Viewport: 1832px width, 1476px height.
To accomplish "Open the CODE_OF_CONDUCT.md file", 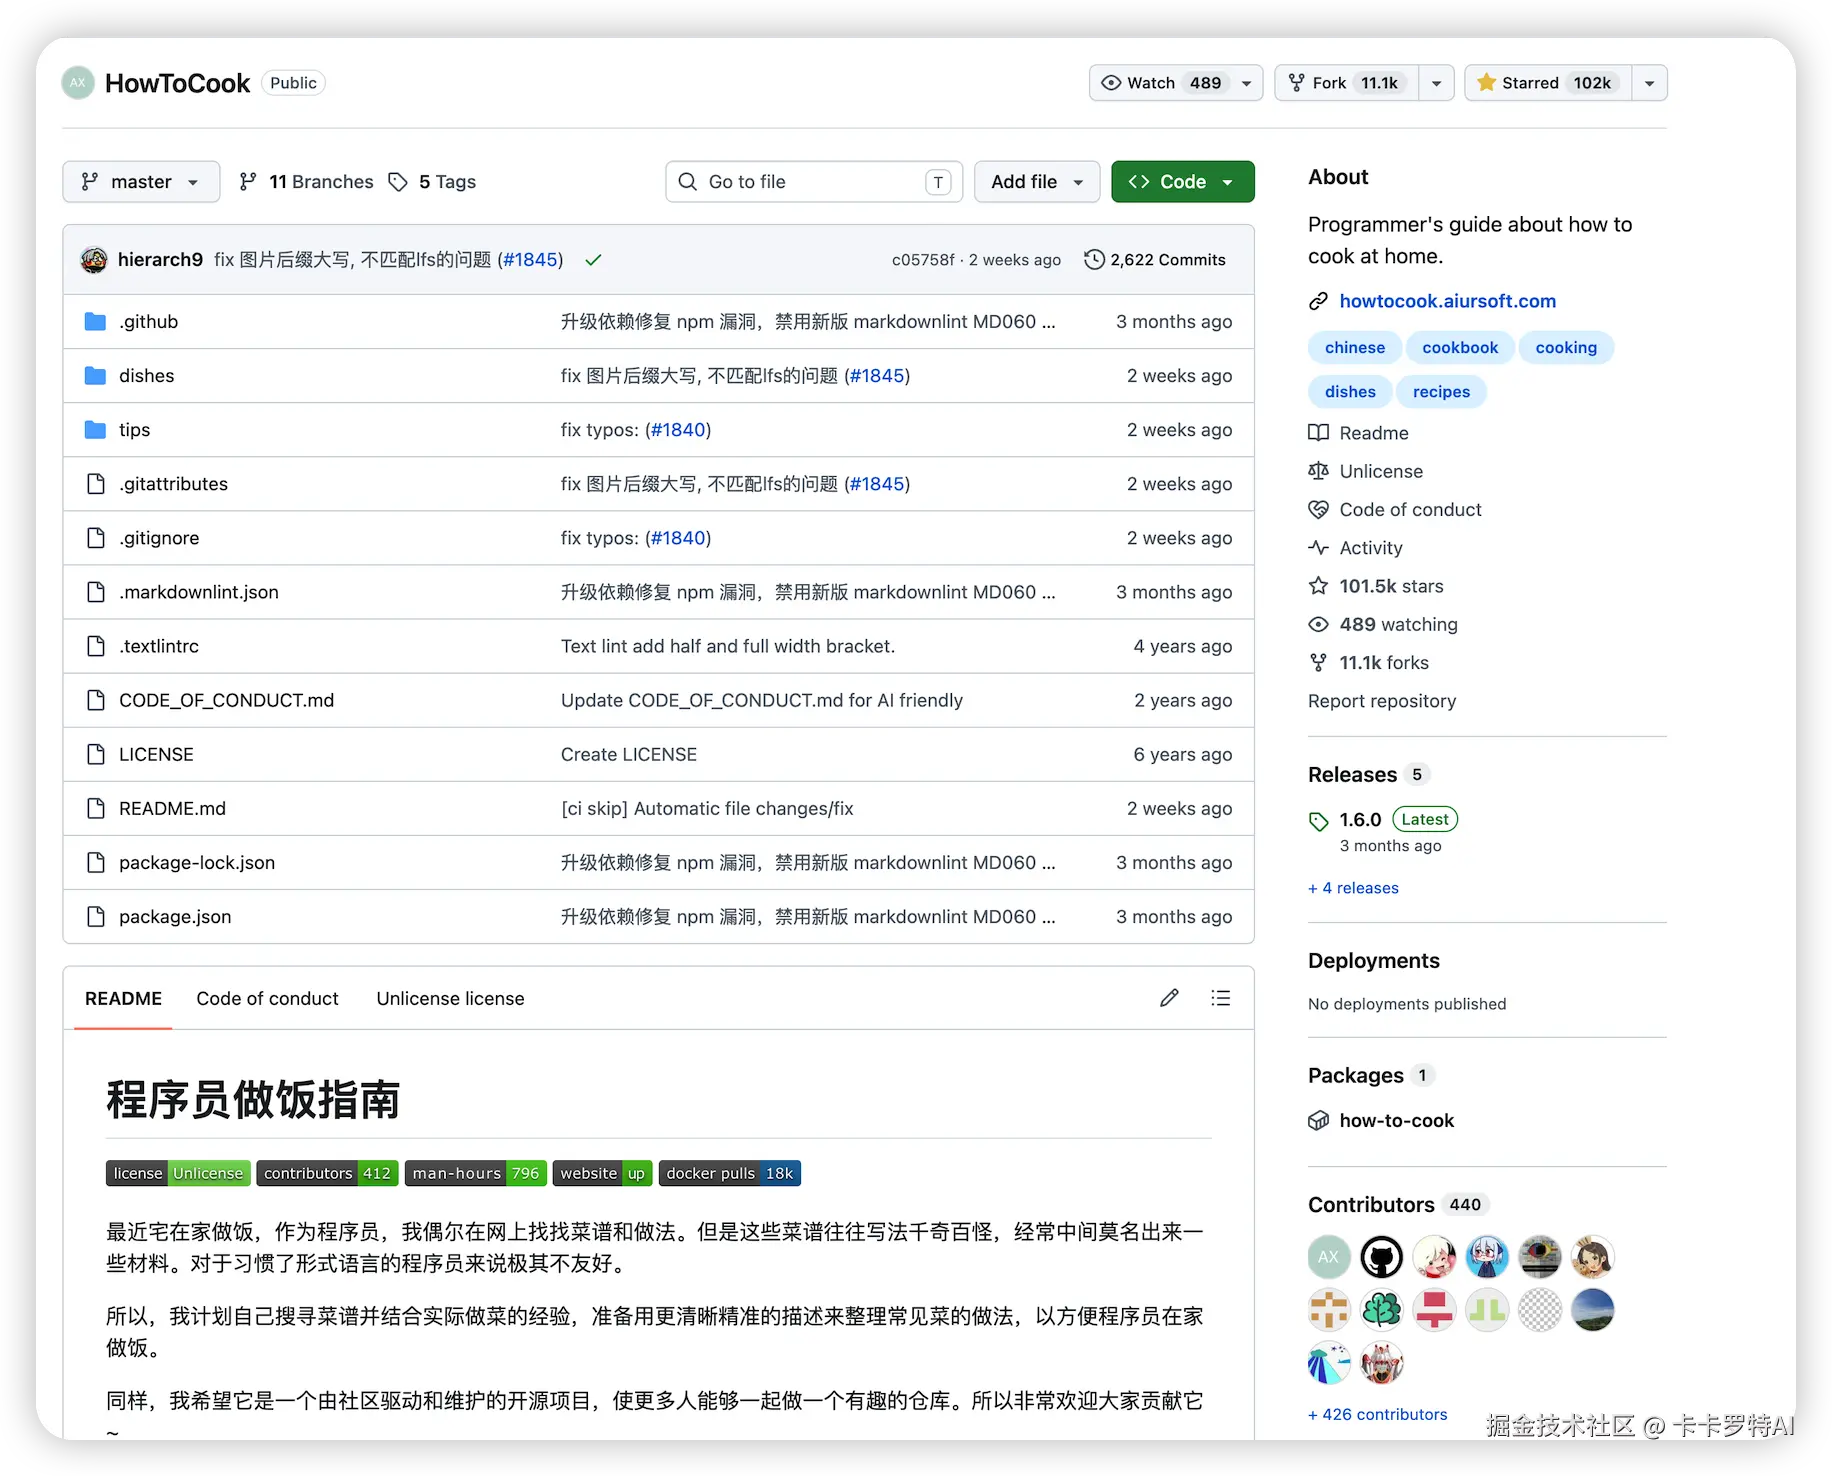I will pyautogui.click(x=226, y=700).
